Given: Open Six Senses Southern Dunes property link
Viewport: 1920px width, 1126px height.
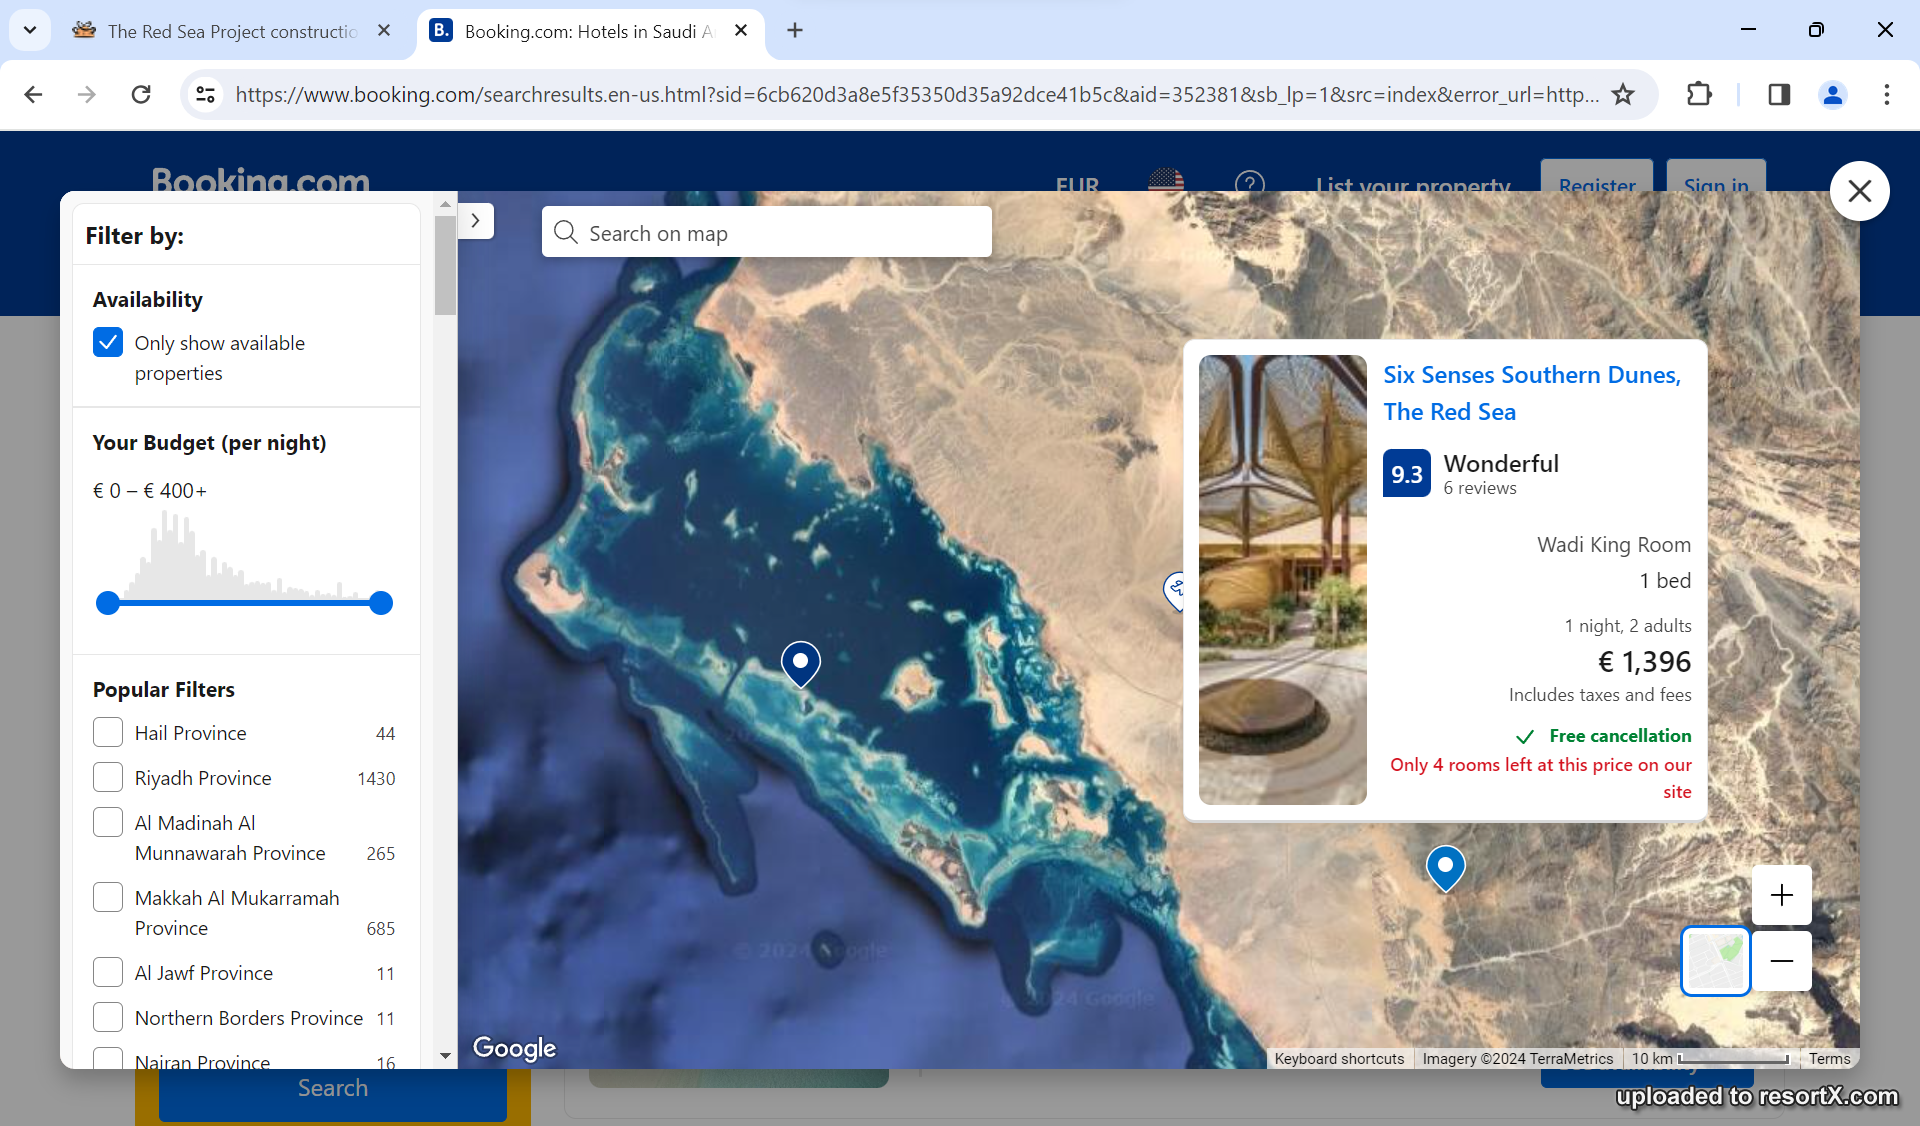Looking at the screenshot, I should click(x=1532, y=393).
